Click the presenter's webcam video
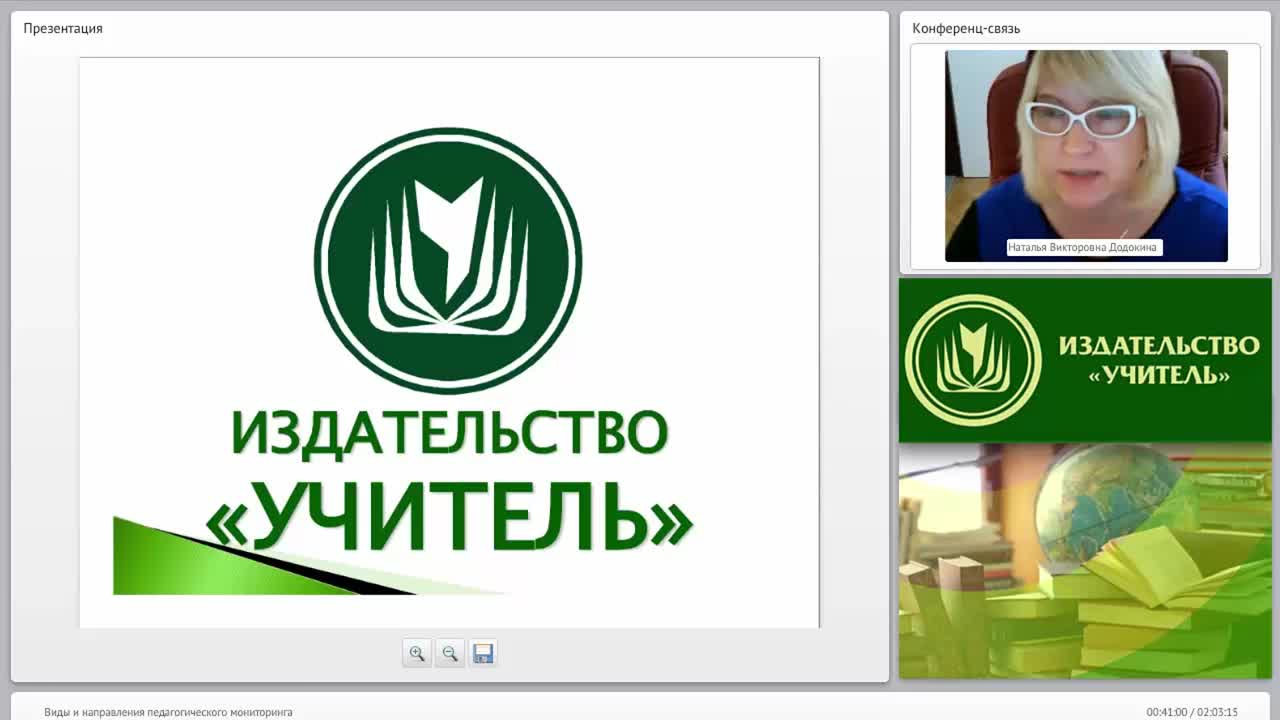Image resolution: width=1280 pixels, height=720 pixels. click(1086, 156)
